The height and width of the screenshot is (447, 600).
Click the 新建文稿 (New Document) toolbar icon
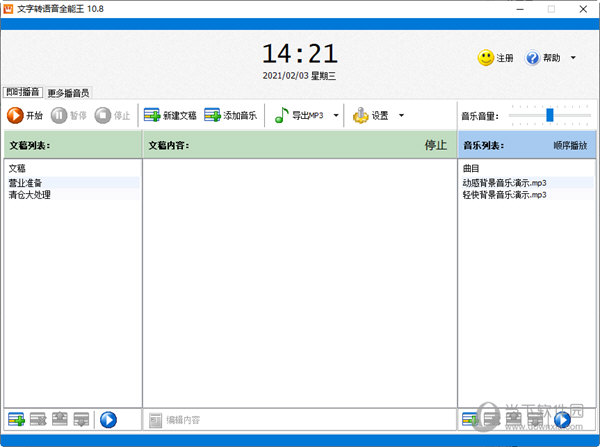(152, 115)
